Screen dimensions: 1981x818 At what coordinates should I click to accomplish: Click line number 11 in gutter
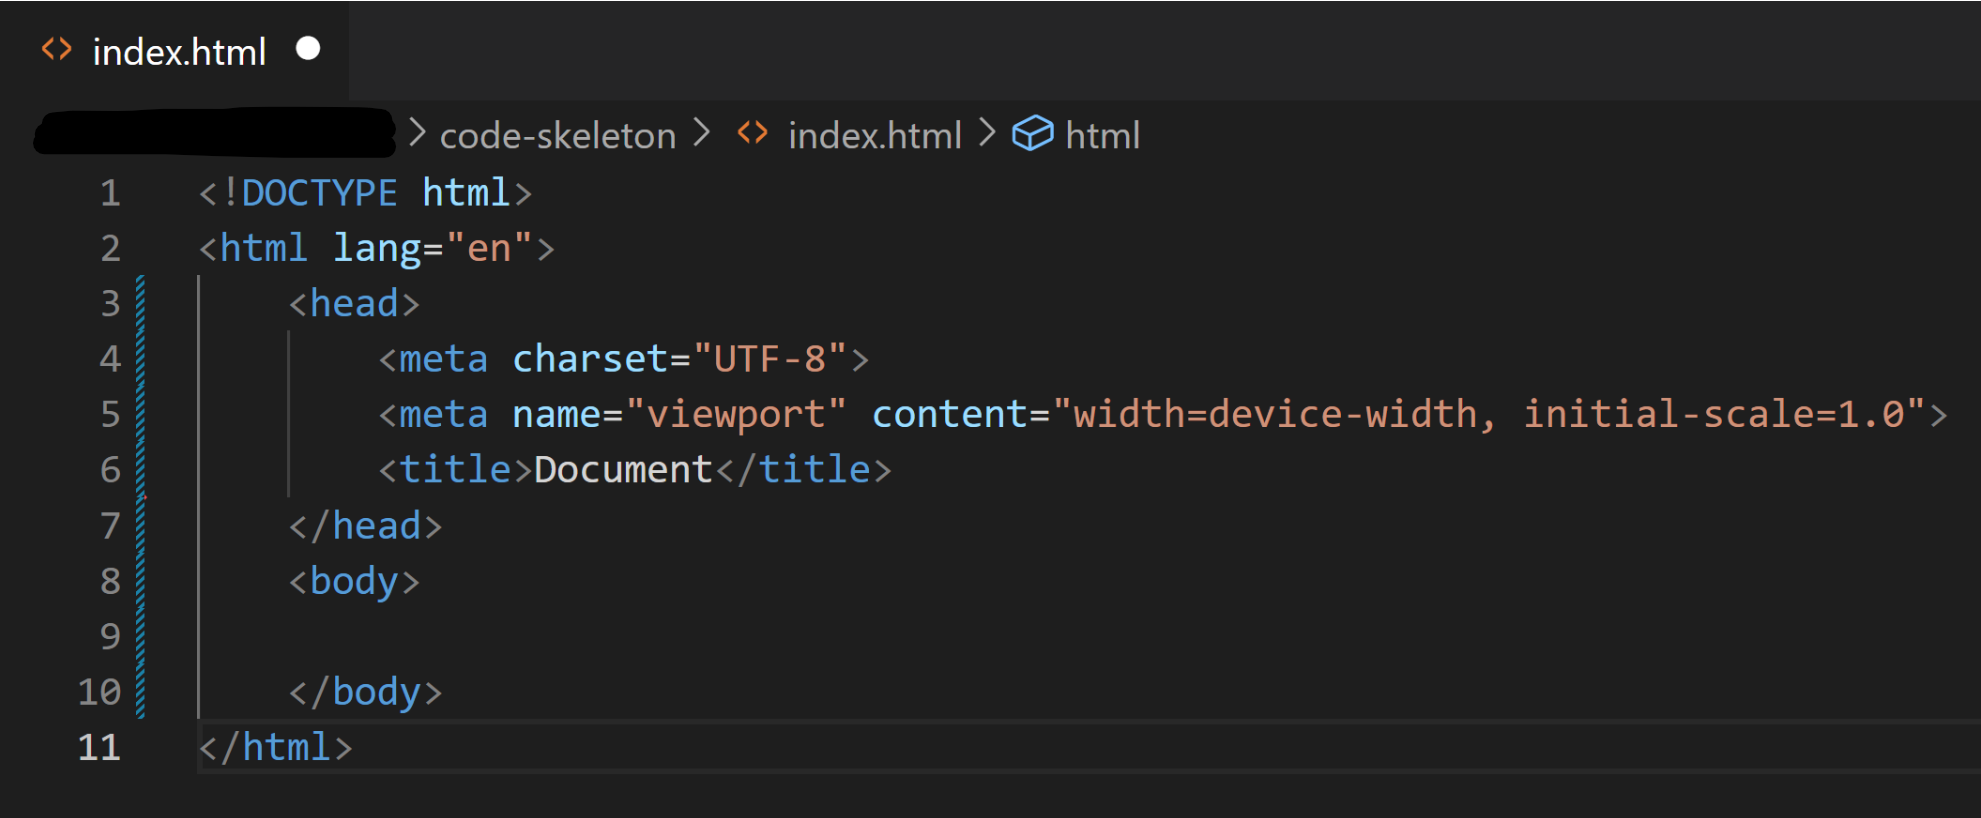[99, 747]
